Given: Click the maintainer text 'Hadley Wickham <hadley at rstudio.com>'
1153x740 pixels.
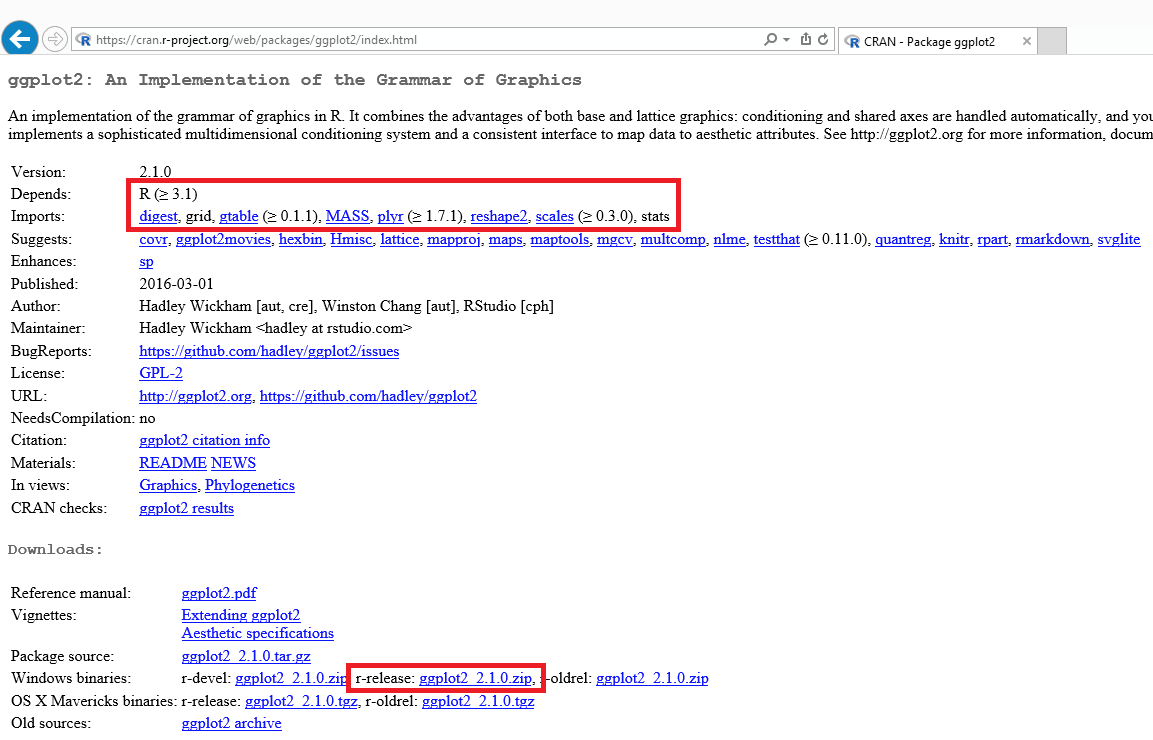Looking at the screenshot, I should point(276,328).
